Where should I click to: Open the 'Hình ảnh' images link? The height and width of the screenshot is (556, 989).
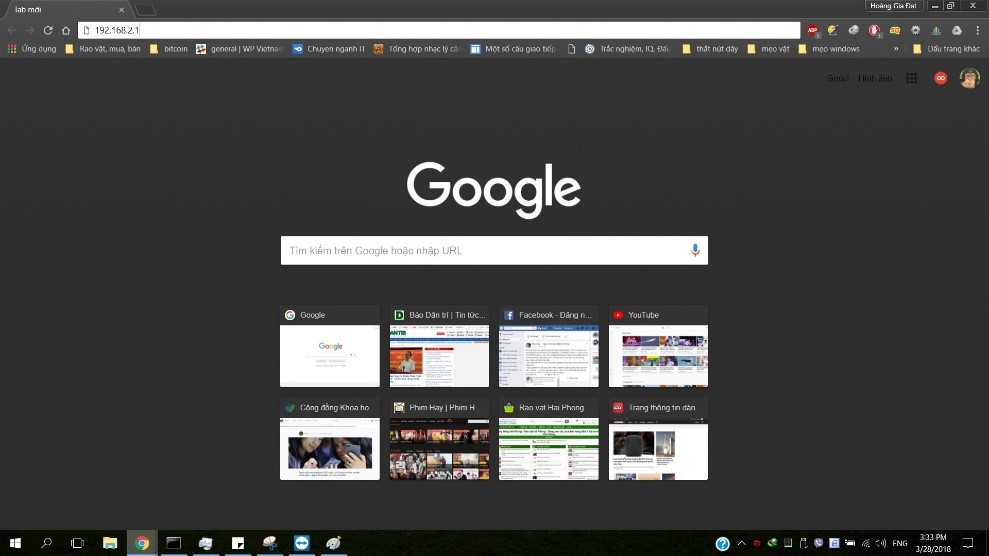pos(875,78)
